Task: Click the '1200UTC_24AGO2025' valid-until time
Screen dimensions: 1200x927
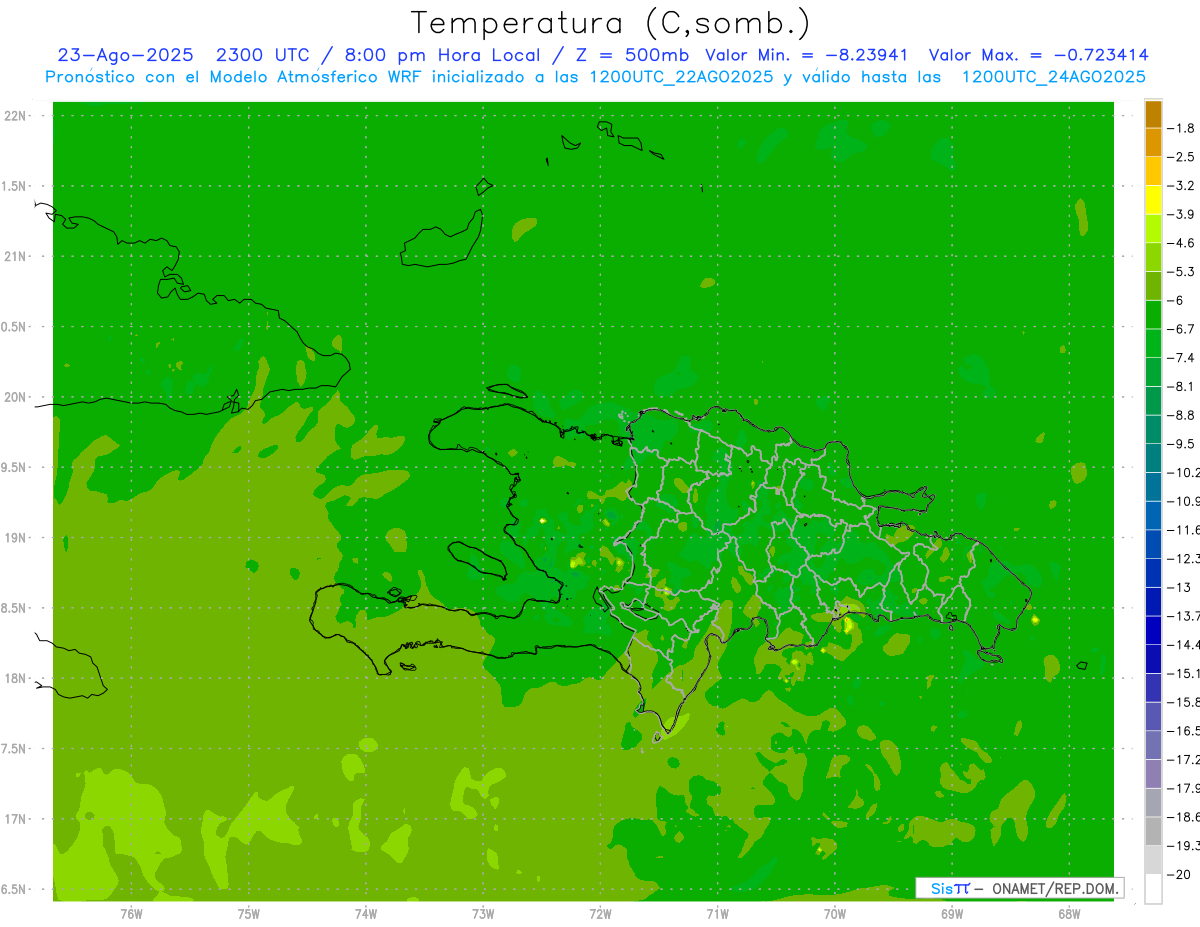Action: coord(1053,77)
